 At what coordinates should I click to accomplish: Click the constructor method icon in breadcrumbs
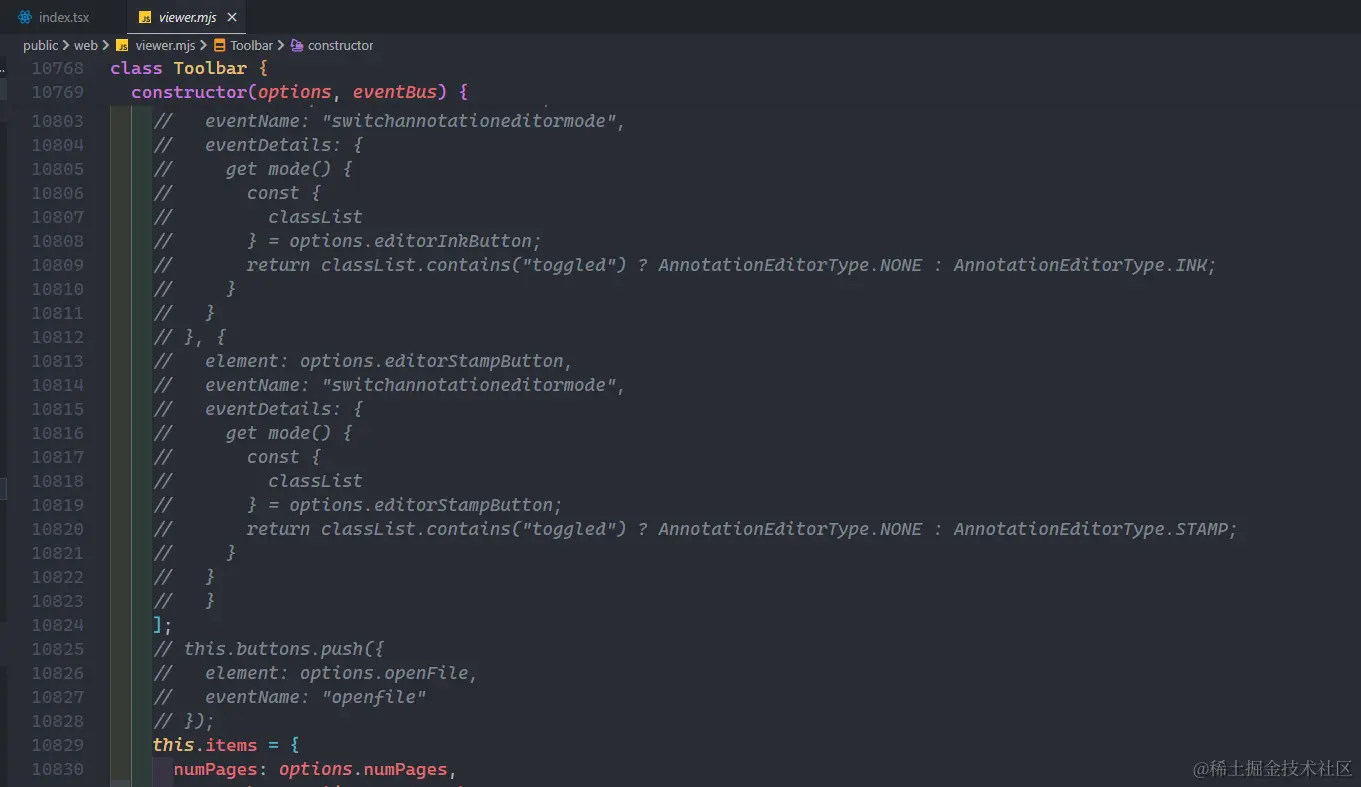[x=296, y=45]
